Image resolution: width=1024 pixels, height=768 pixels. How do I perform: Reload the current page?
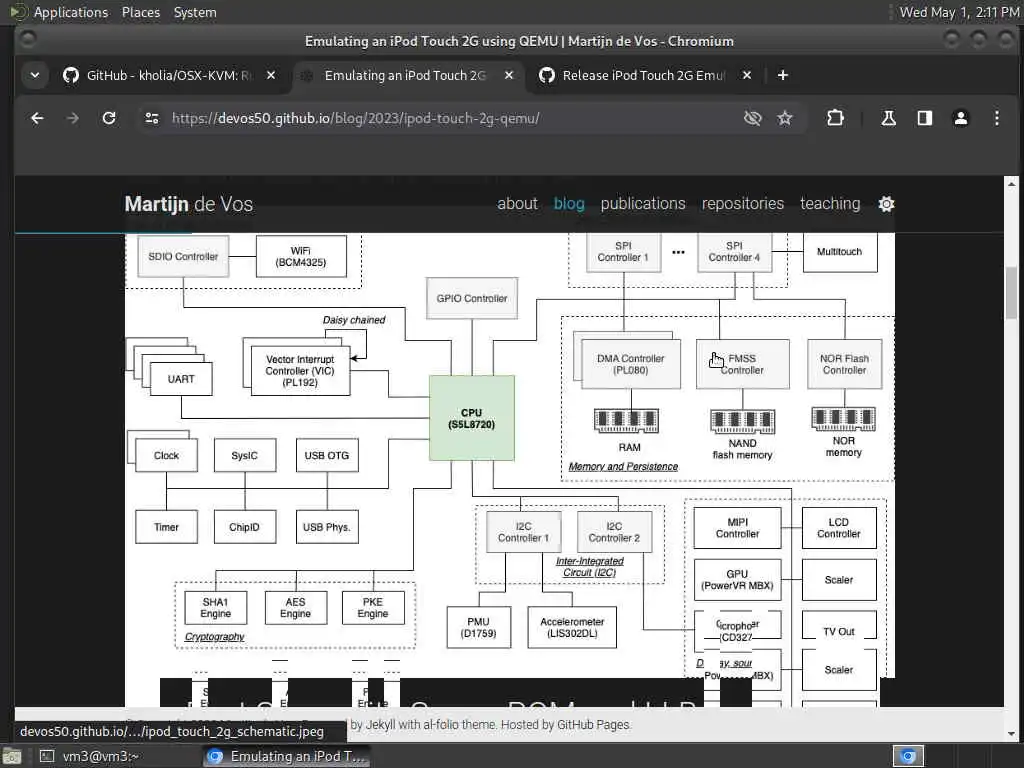coord(109,118)
